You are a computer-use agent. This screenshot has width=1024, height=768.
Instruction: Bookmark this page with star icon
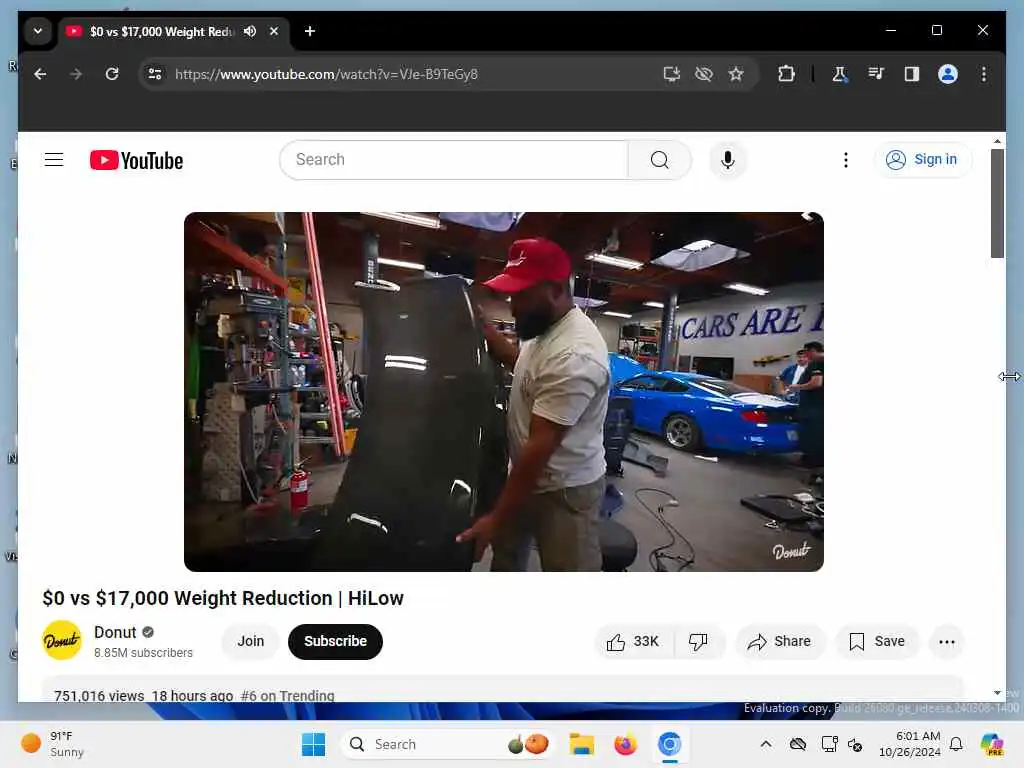click(736, 74)
